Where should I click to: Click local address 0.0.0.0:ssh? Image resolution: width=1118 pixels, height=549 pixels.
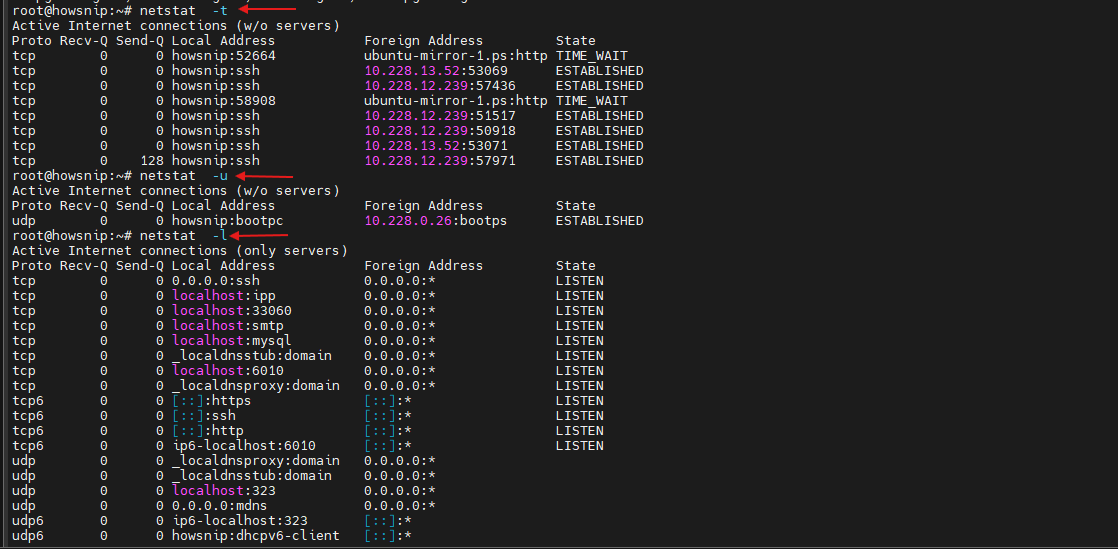click(x=215, y=280)
